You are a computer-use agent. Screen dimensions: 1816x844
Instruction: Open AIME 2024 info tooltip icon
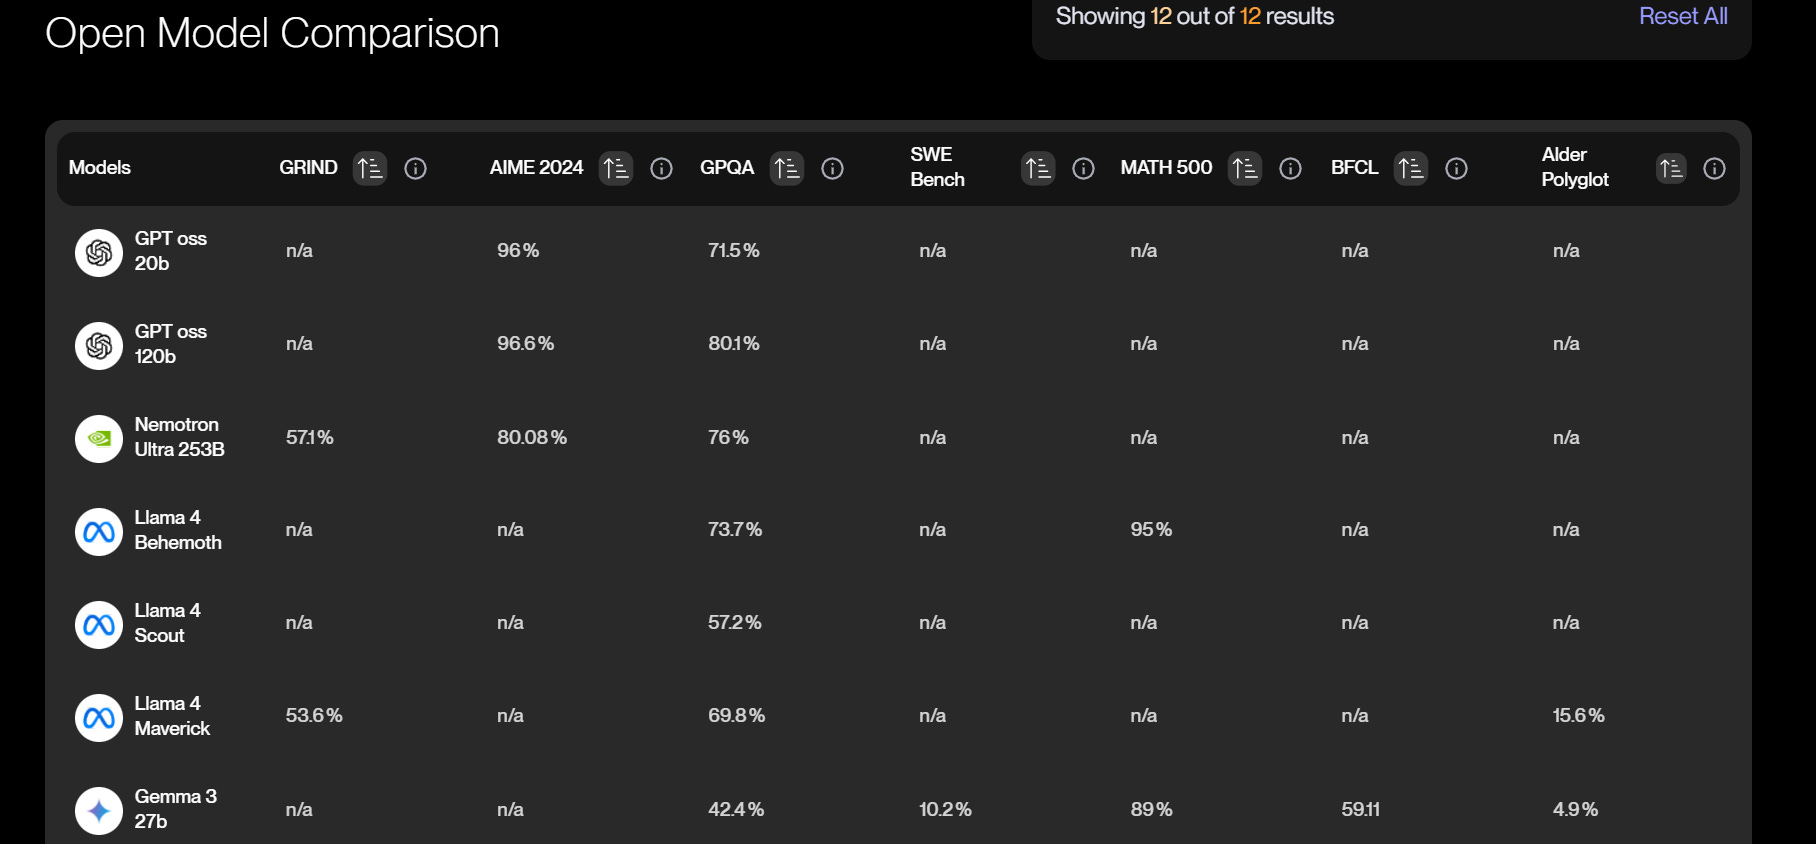[x=662, y=168]
